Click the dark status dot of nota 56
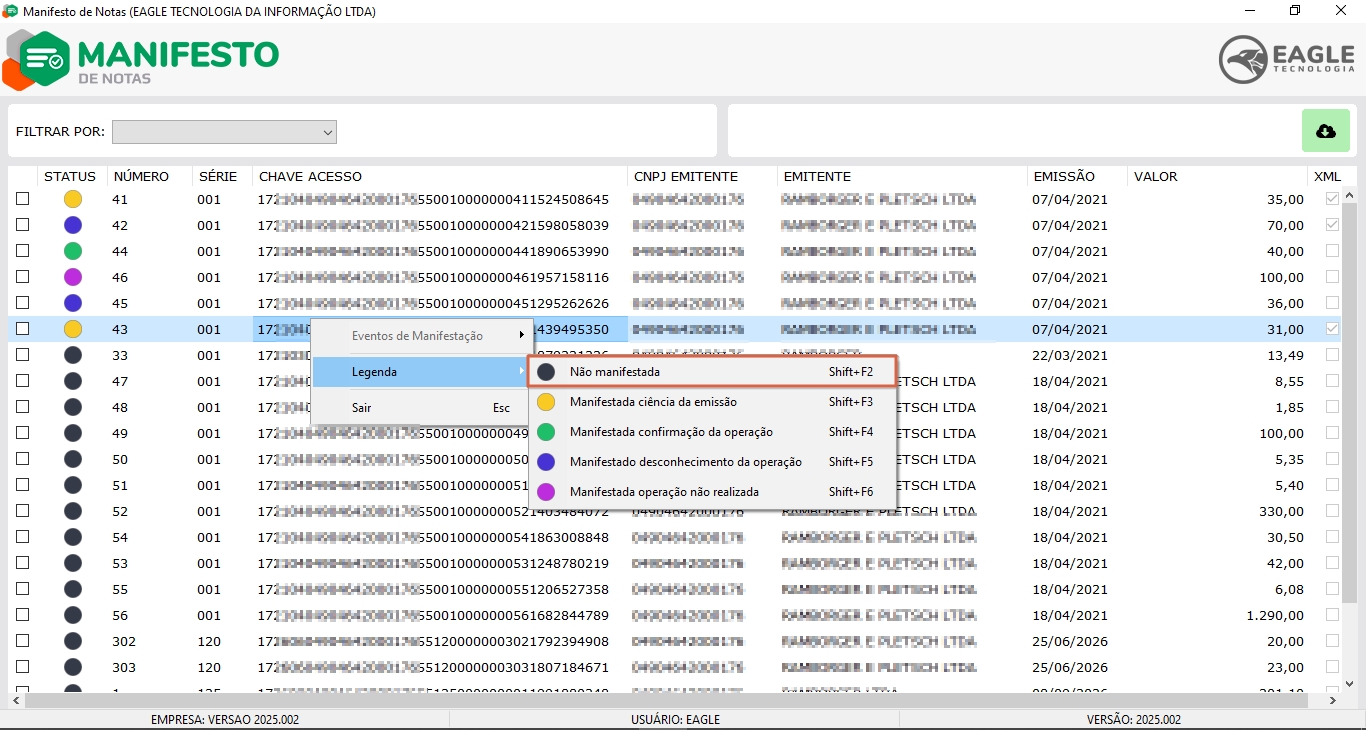This screenshot has width=1366, height=730. pos(73,615)
